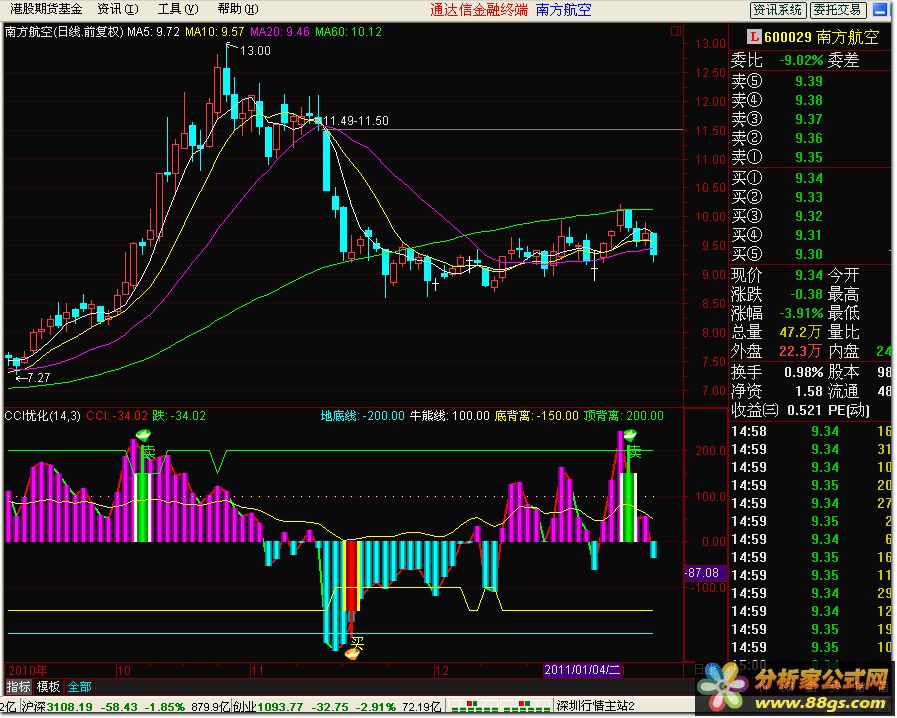Screen dimensions: 897x718
Task: Click the 资讯系统 button
Action: (778, 10)
